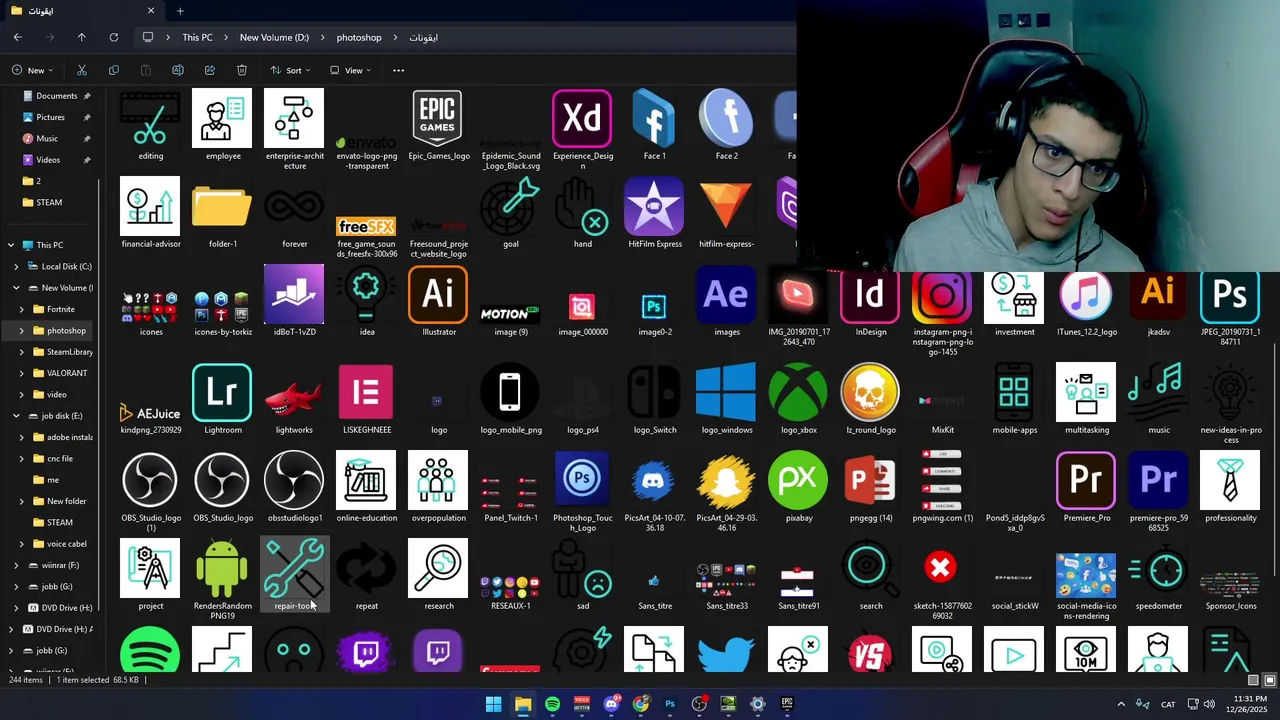Click This PC in address breadcrumb
Screen dimensions: 1280x720
tap(197, 37)
